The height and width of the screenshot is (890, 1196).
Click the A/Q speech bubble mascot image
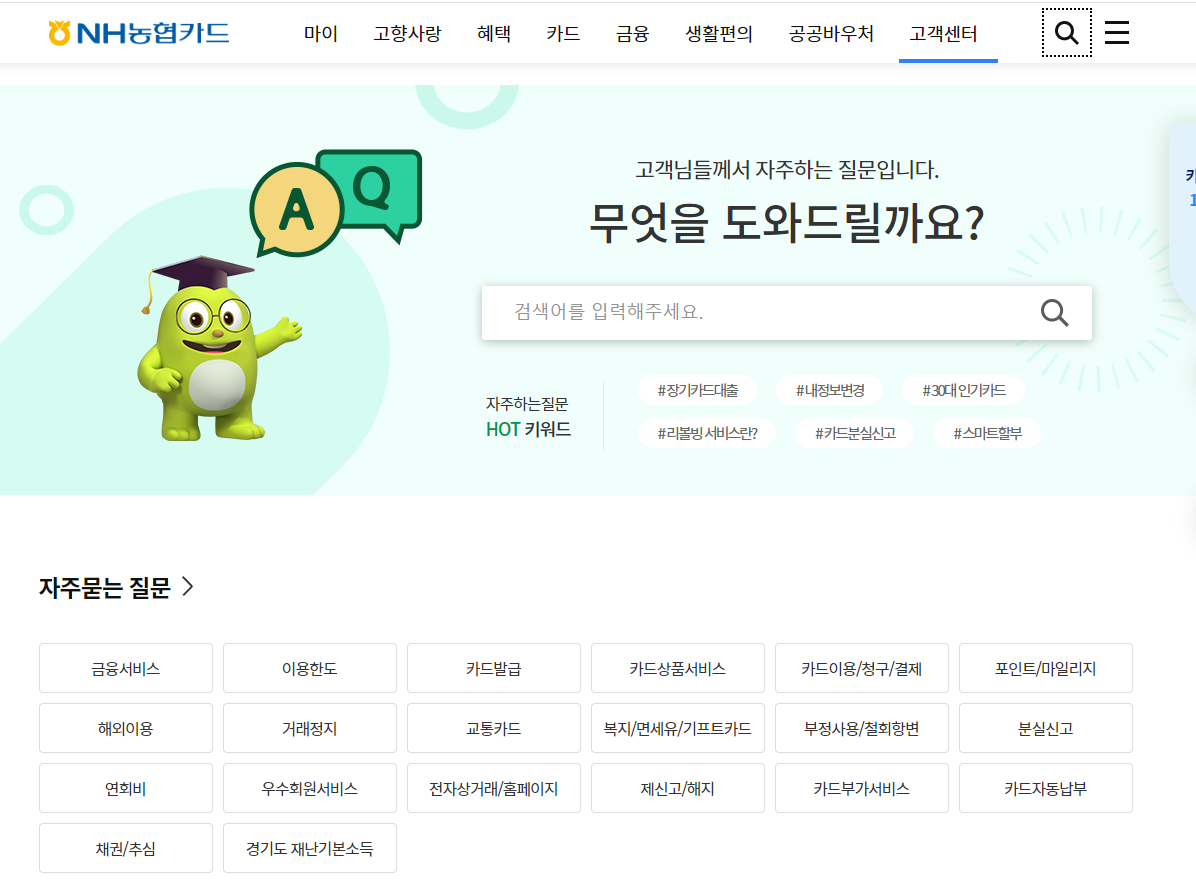coord(279,296)
